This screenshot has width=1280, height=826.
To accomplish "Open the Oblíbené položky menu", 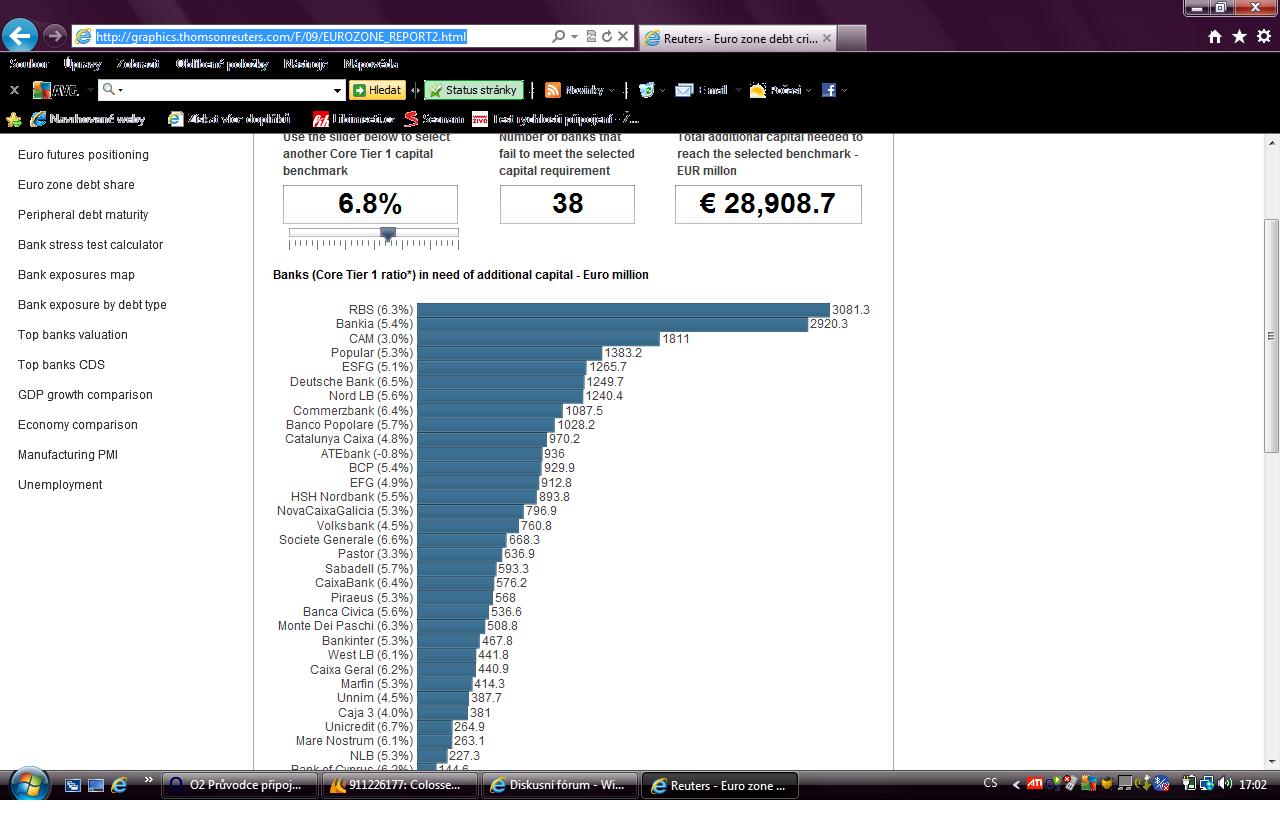I will tap(222, 64).
